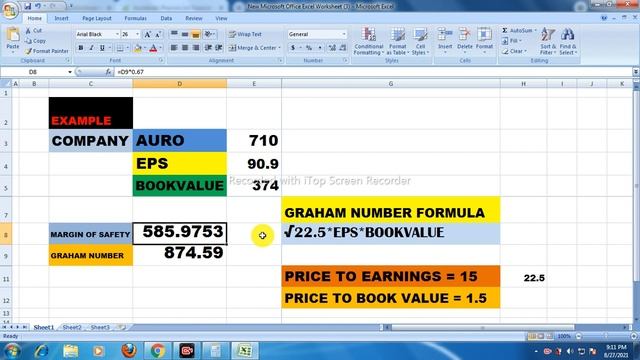Save the workbook from quick access toolbar
This screenshot has height=360, width=640.
(x=28, y=6)
